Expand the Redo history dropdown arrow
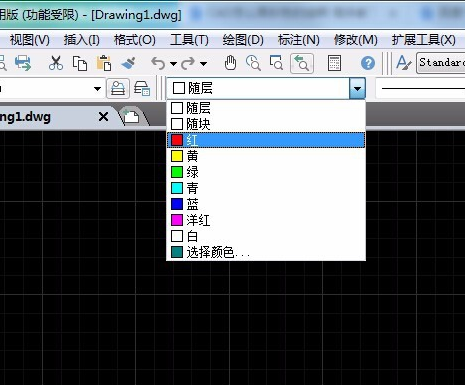The image size is (465, 385). 203,63
